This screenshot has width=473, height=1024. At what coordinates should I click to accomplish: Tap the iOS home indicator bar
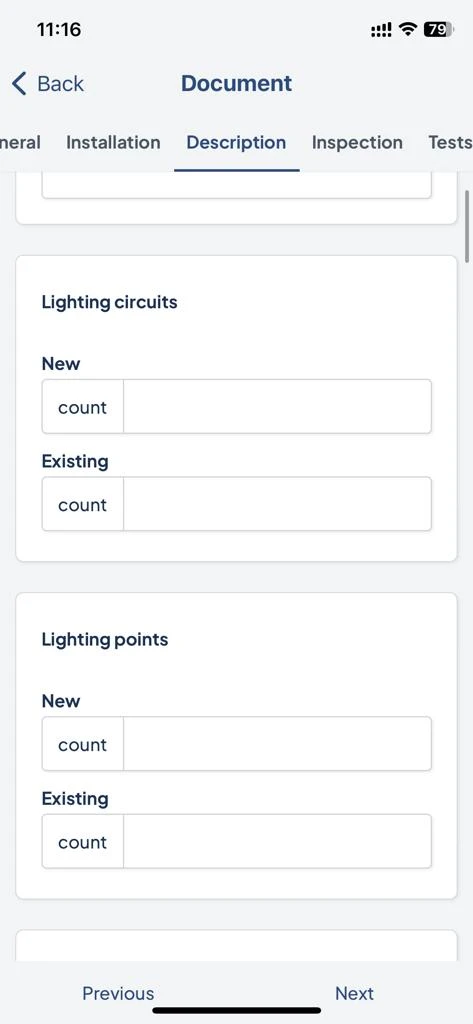236,1010
